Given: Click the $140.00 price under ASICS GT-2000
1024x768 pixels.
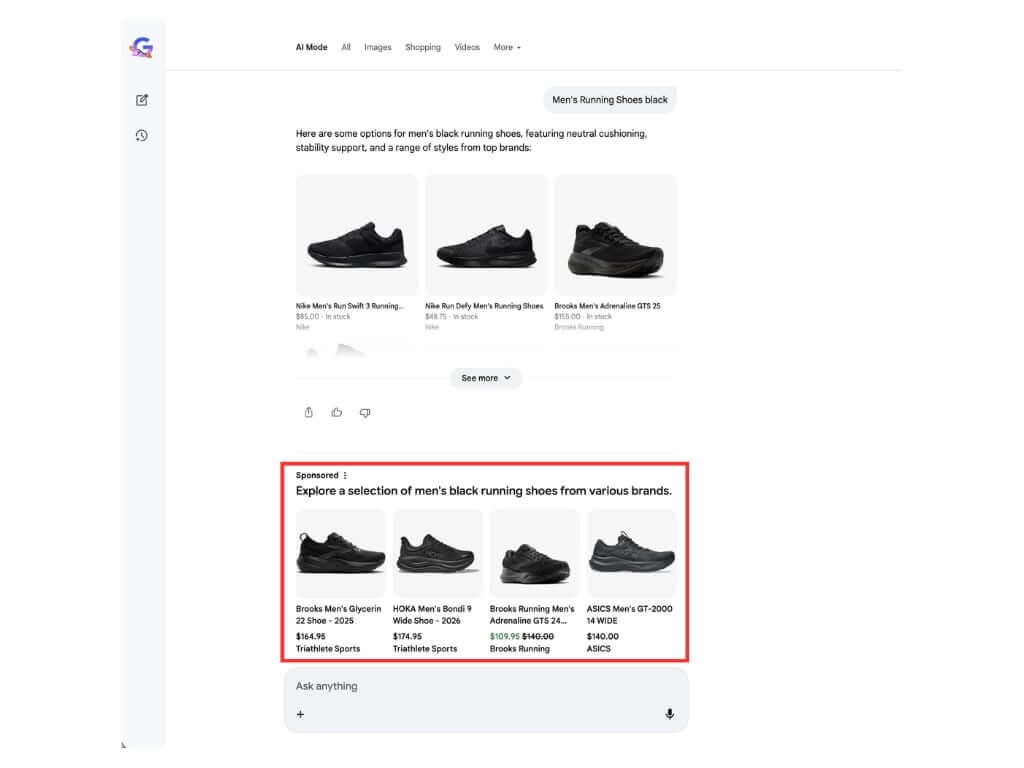Looking at the screenshot, I should click(602, 636).
